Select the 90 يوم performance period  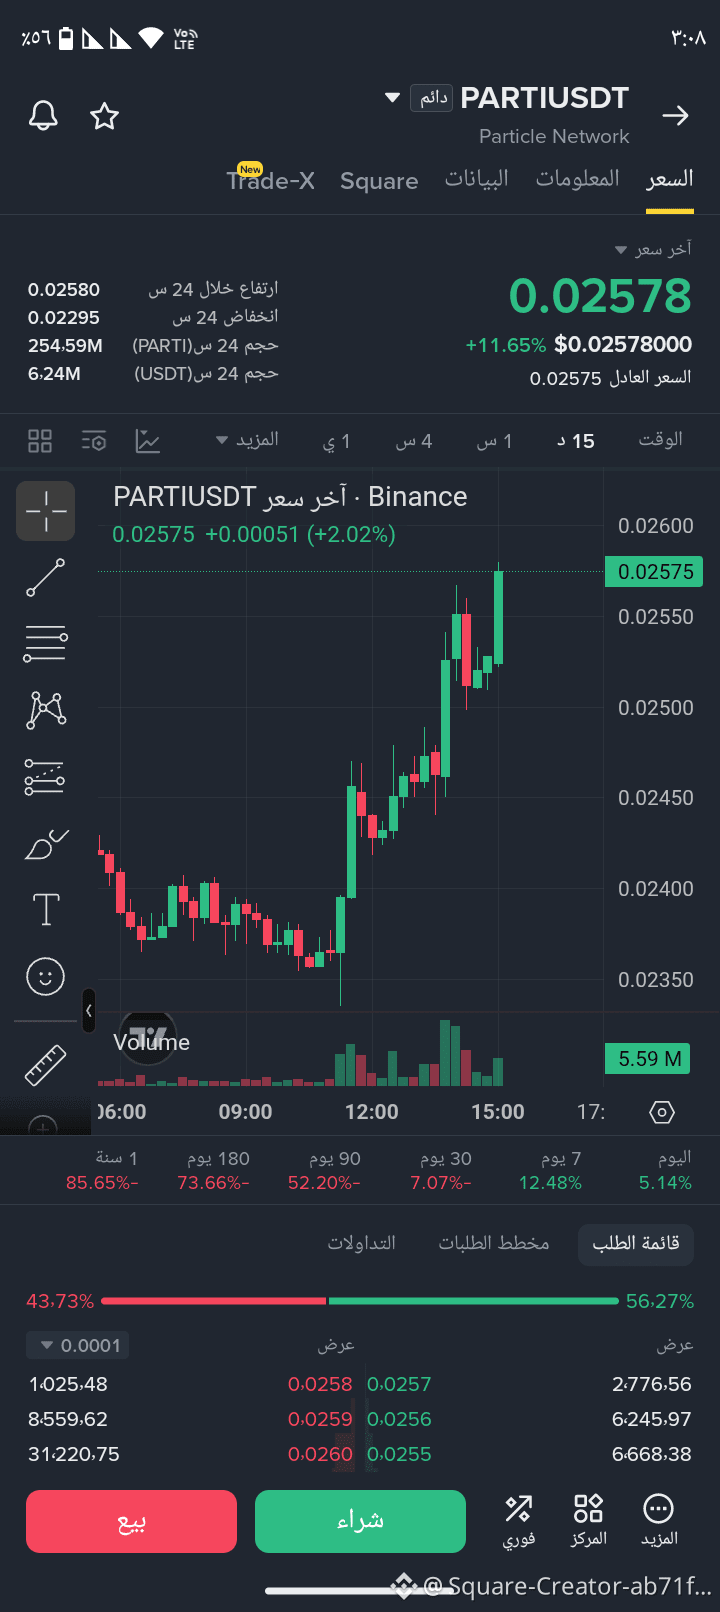[325, 1170]
